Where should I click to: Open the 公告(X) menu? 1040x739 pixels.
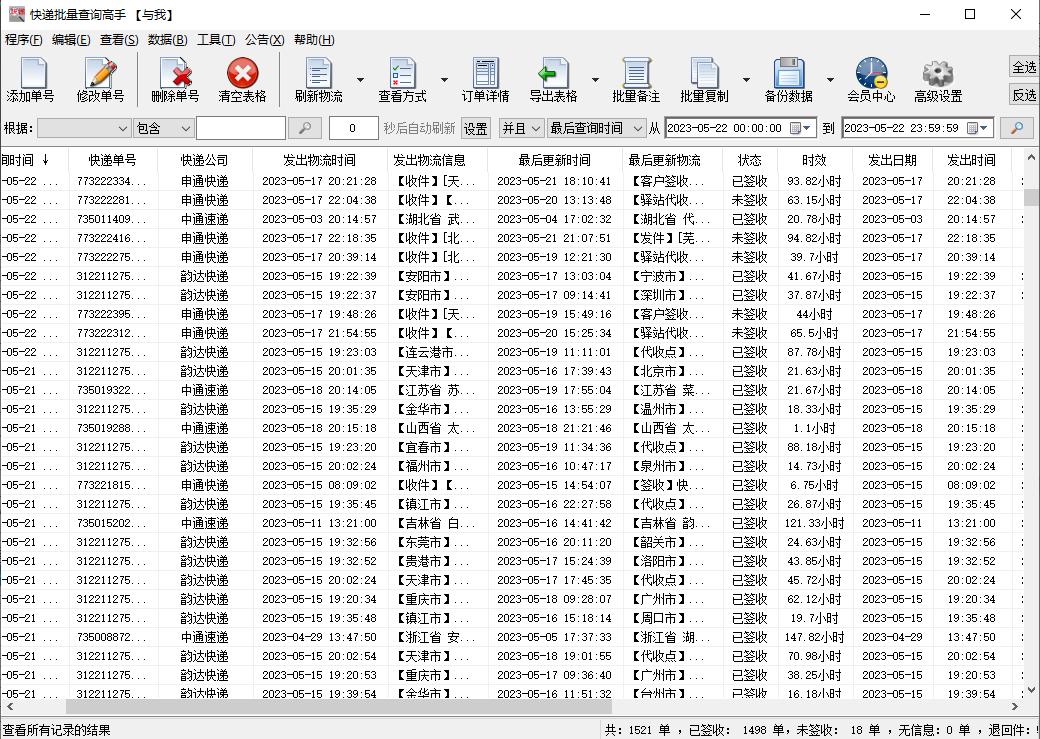tap(265, 40)
